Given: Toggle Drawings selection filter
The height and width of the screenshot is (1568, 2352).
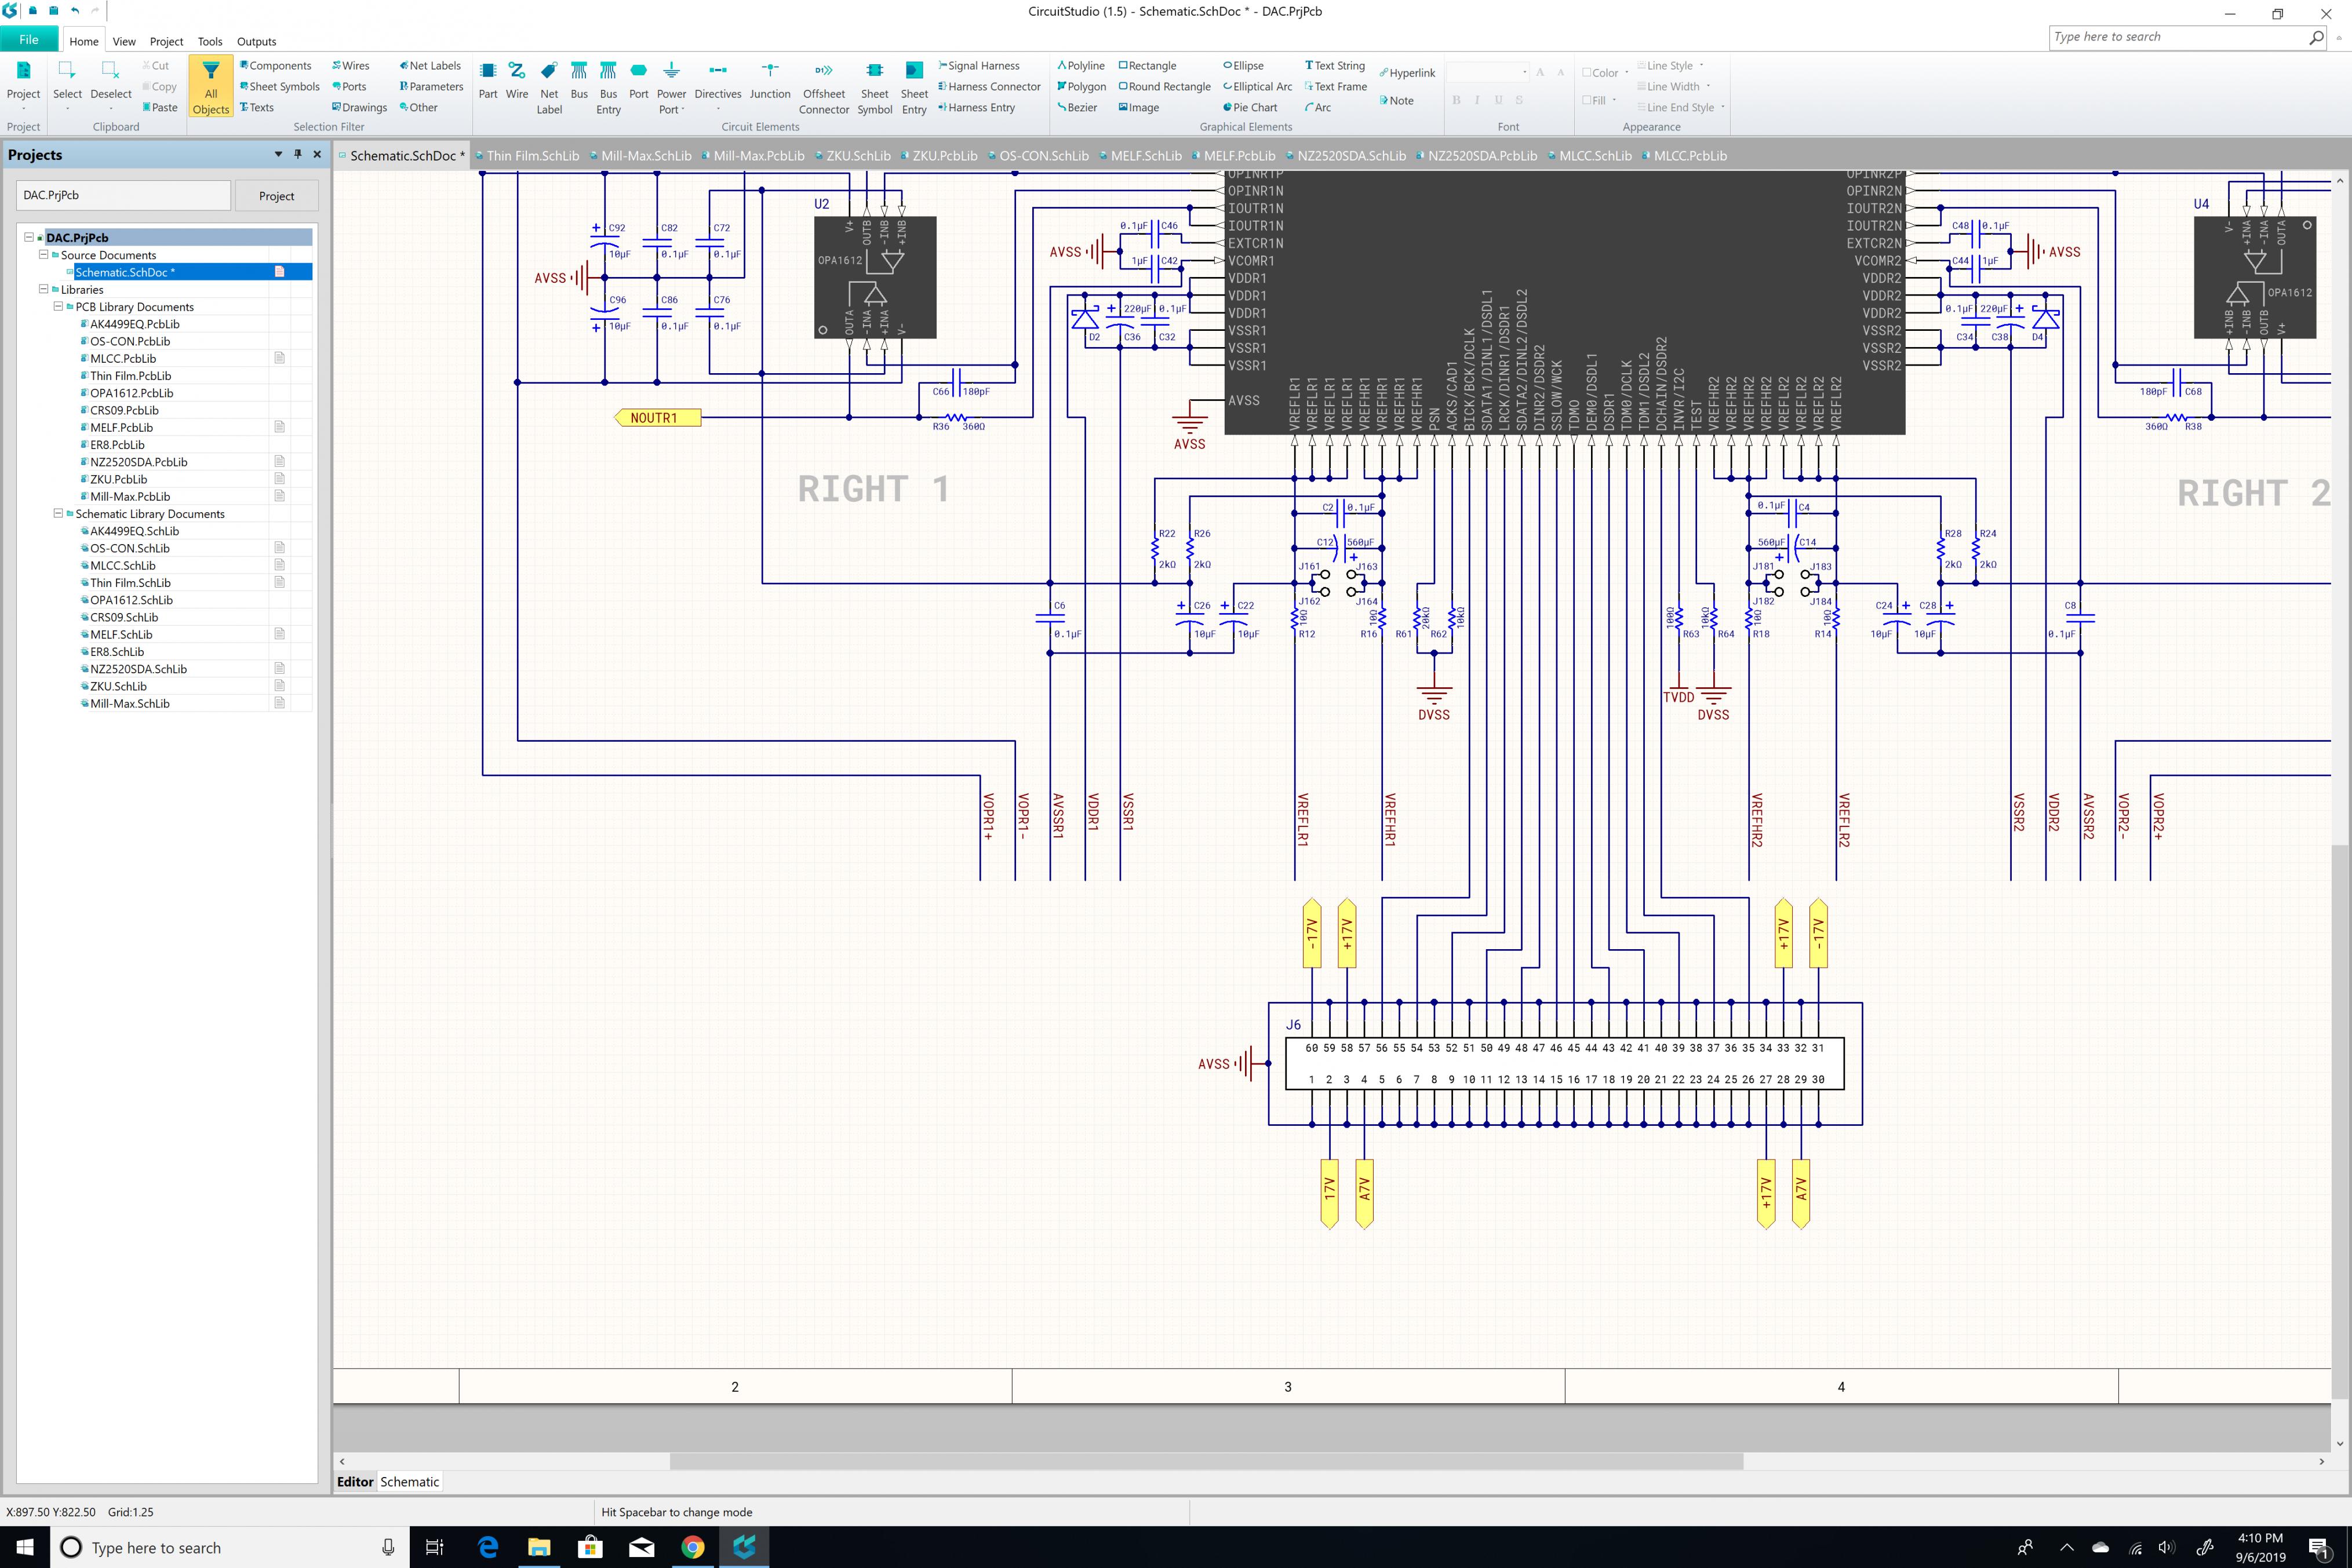Looking at the screenshot, I should 359,108.
